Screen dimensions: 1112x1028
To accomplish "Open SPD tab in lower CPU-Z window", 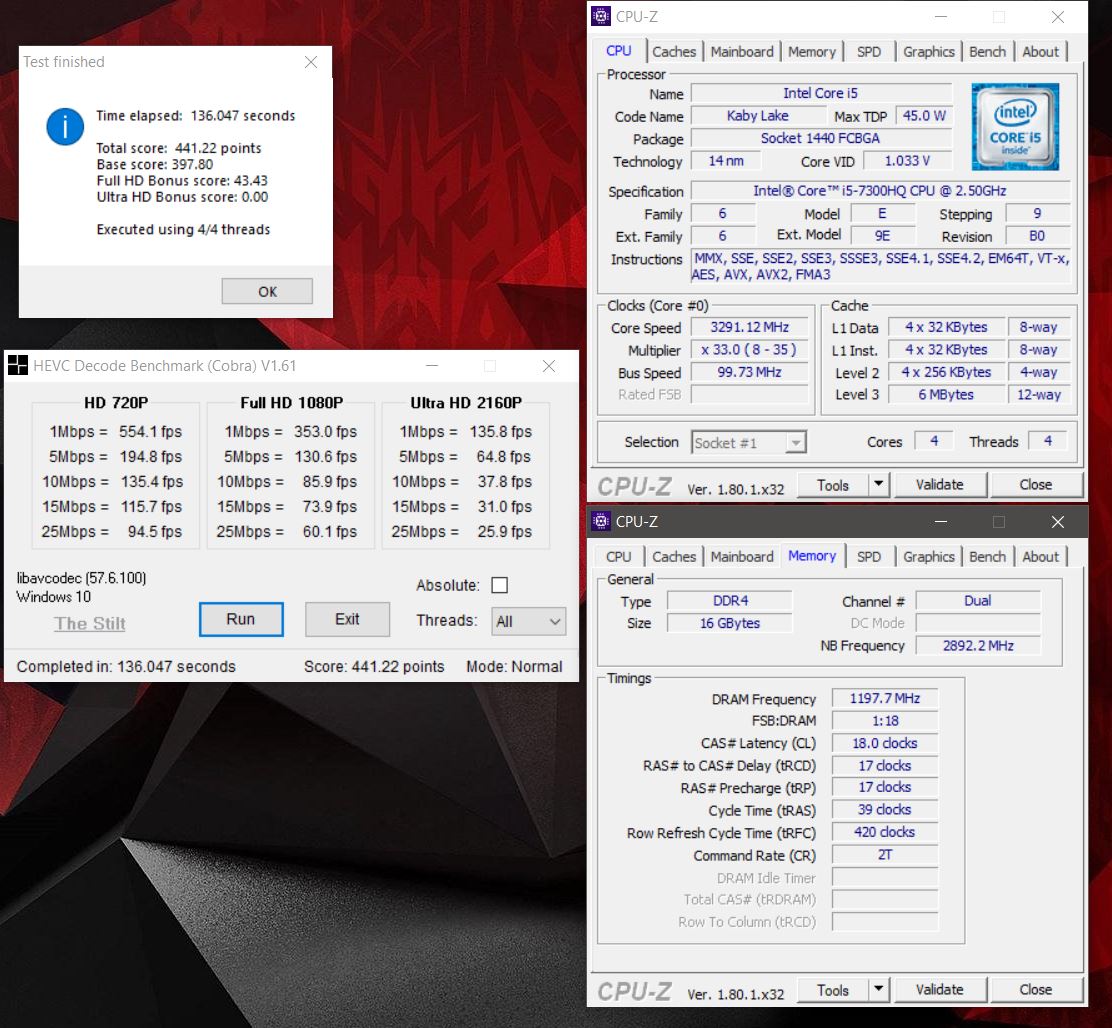I will pos(868,557).
